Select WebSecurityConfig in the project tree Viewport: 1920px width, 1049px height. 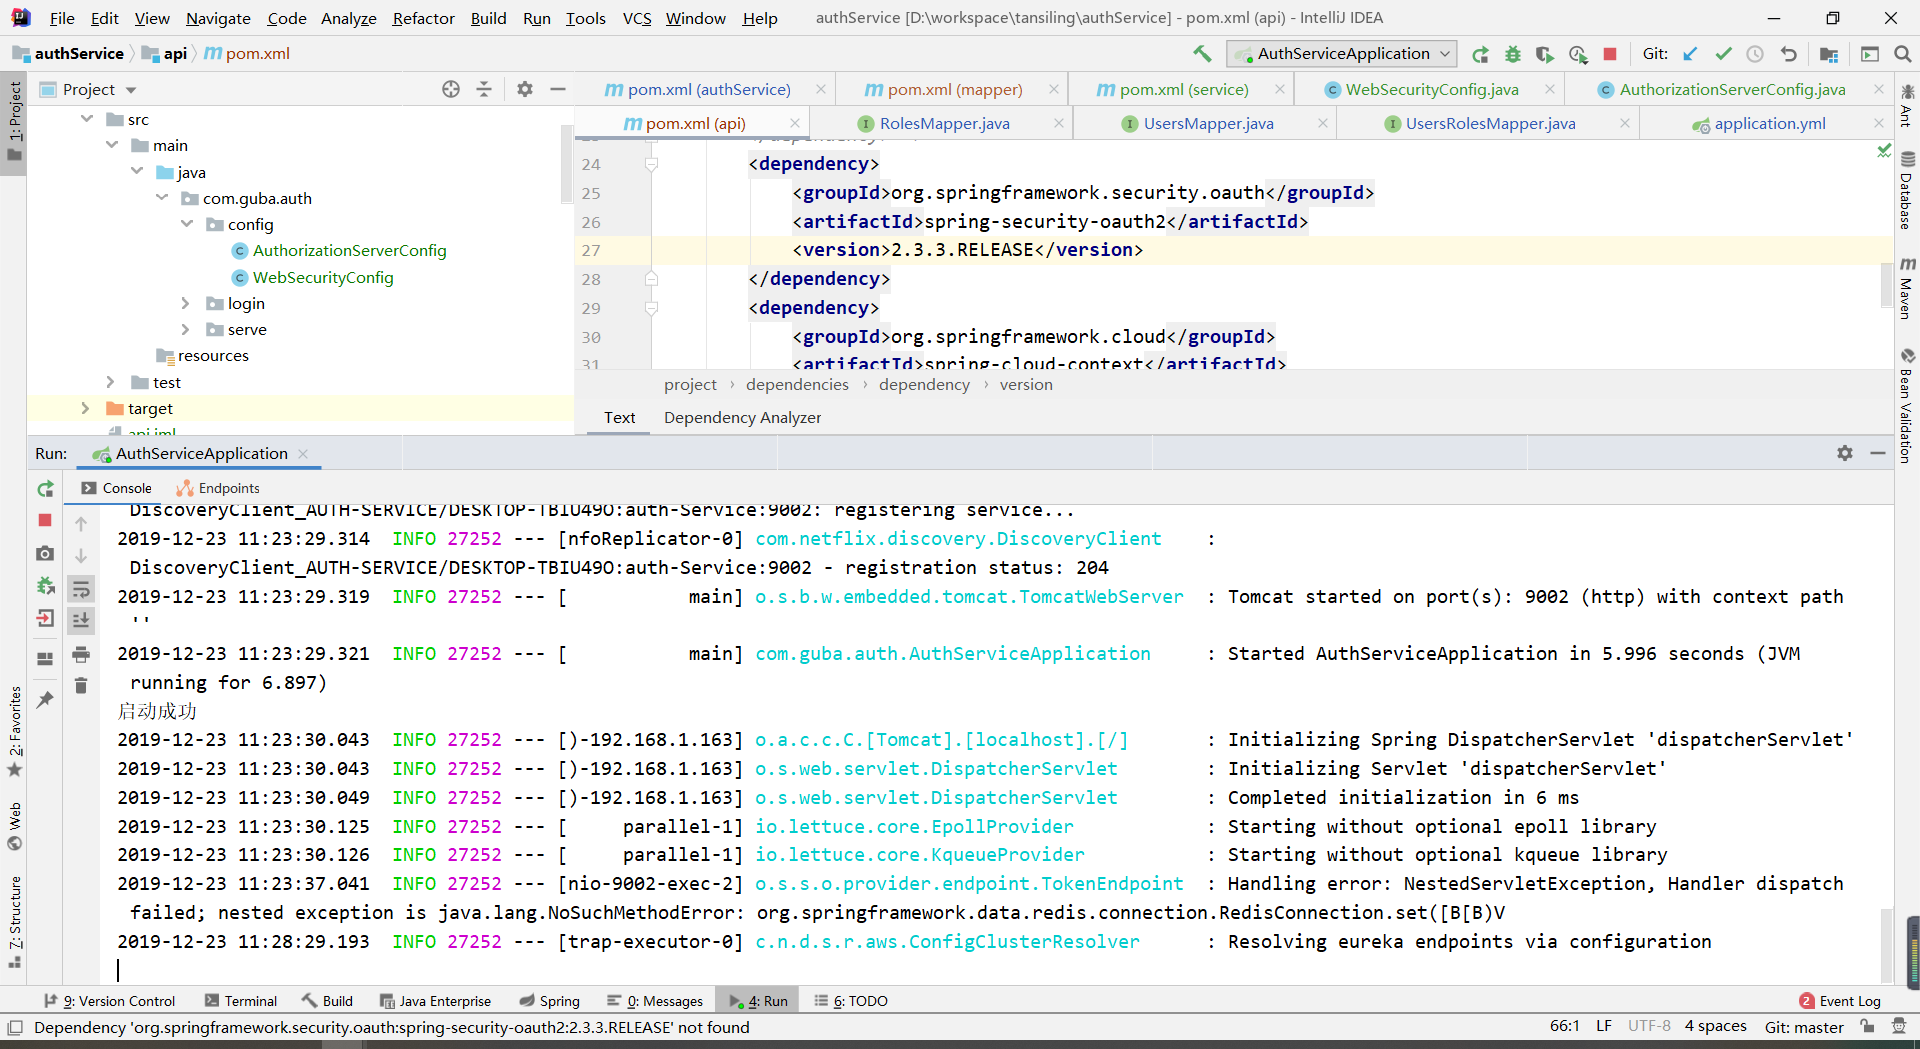[x=323, y=277]
